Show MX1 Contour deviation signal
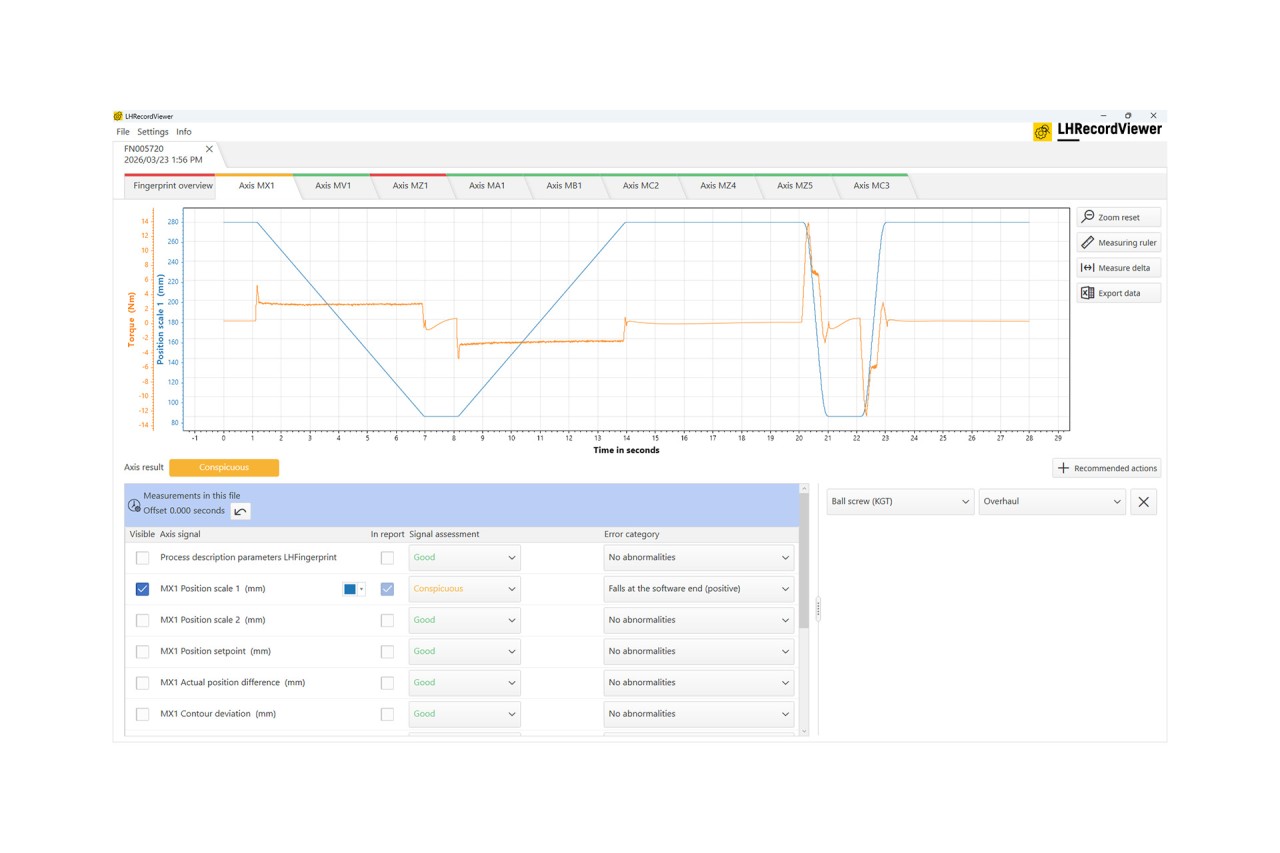Image resolution: width=1280 pixels, height=853 pixels. tap(142, 714)
